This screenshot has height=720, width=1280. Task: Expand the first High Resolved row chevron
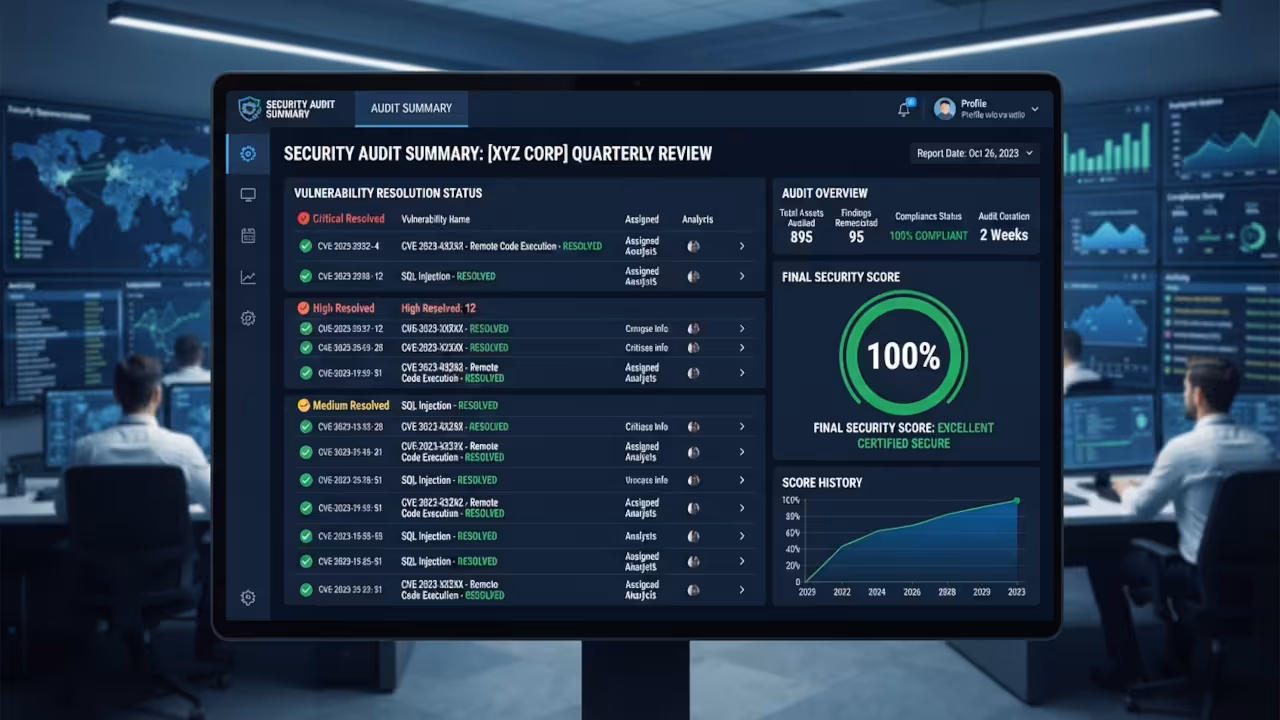tap(742, 328)
